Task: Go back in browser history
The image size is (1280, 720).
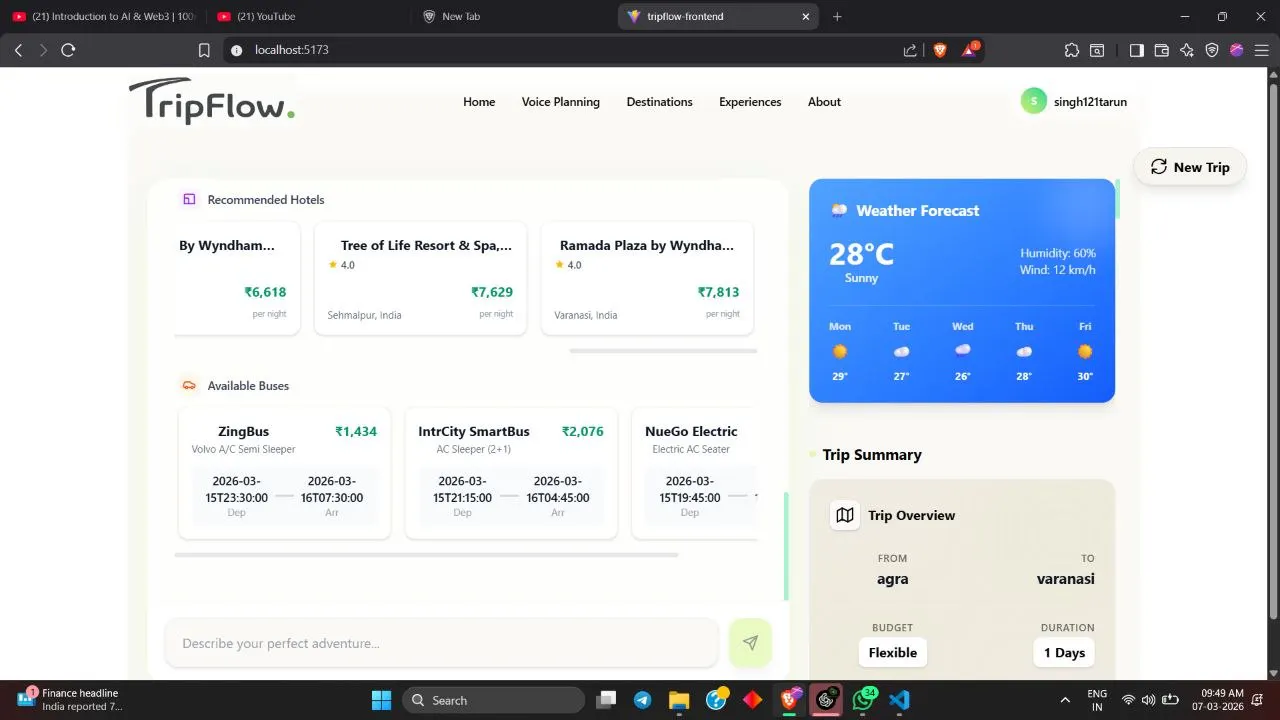Action: click(18, 50)
